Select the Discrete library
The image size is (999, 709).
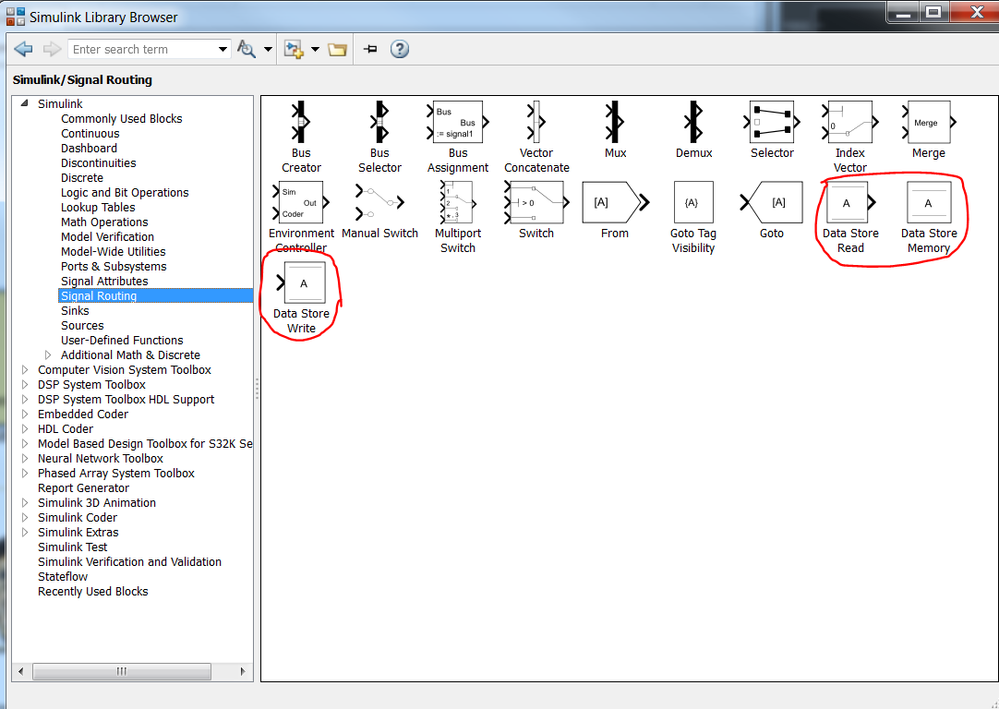tap(82, 178)
